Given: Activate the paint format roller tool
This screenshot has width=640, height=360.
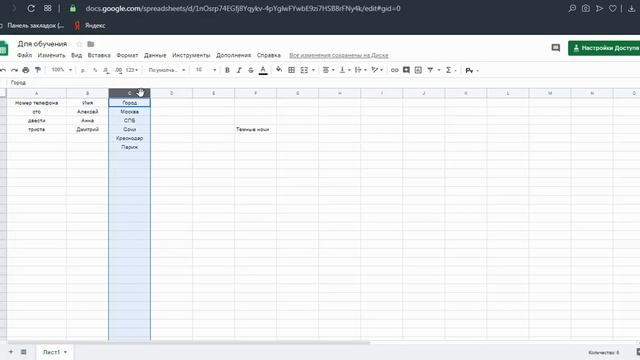Looking at the screenshot, I should (38, 70).
